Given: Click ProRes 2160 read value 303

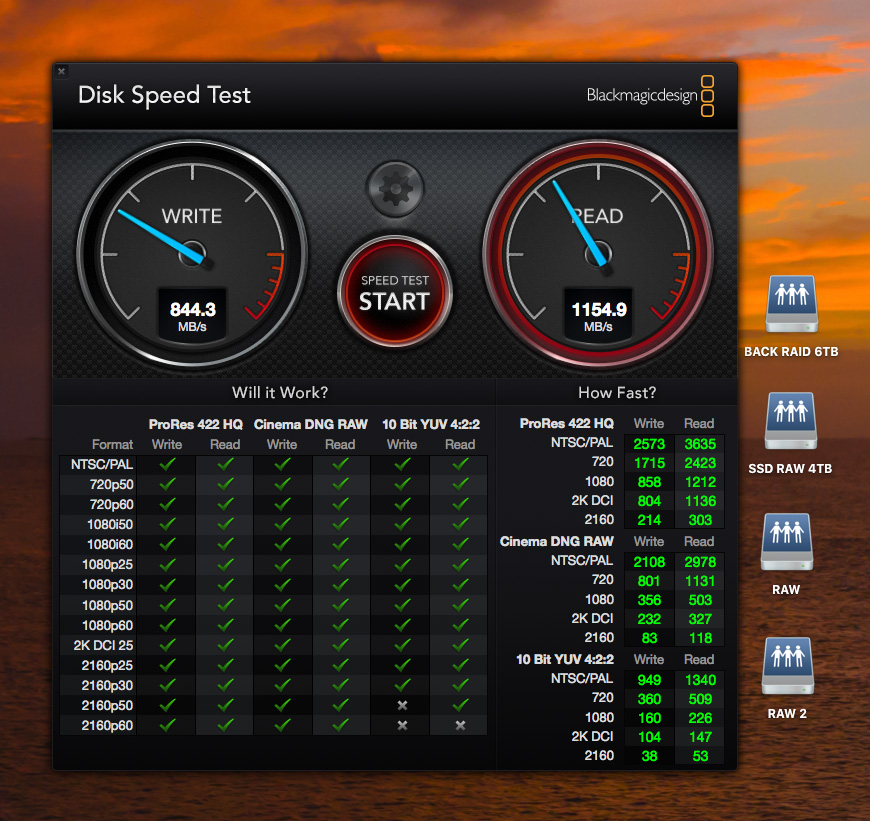Looking at the screenshot, I should (700, 520).
